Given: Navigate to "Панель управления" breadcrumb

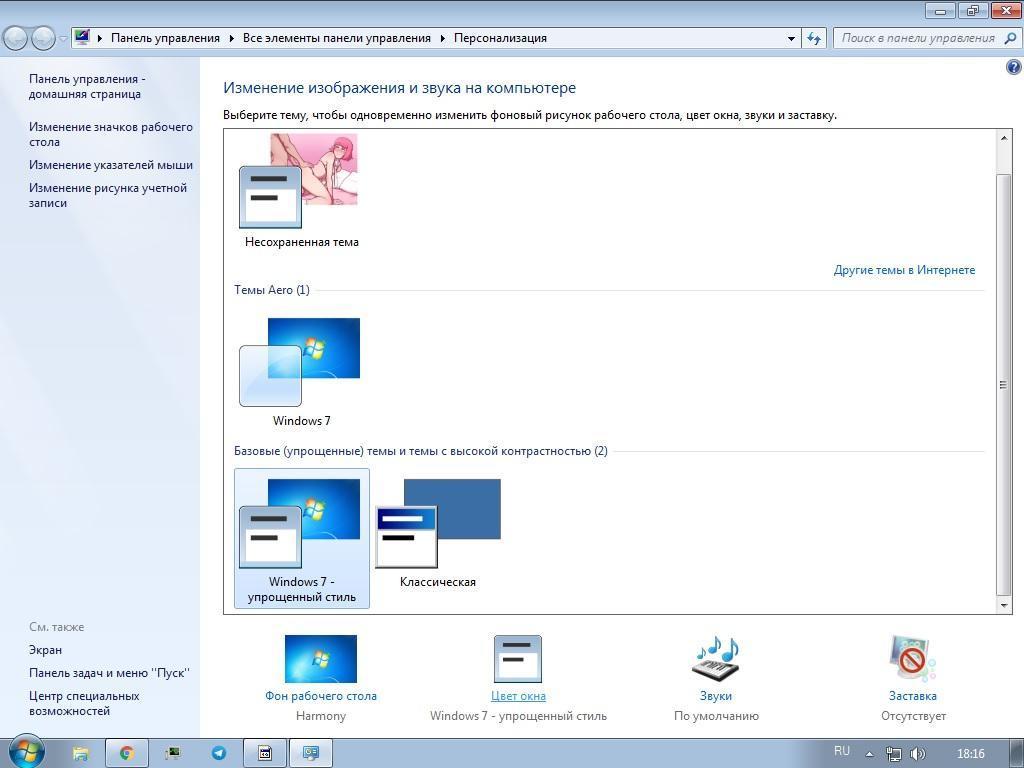Looking at the screenshot, I should click(x=165, y=38).
